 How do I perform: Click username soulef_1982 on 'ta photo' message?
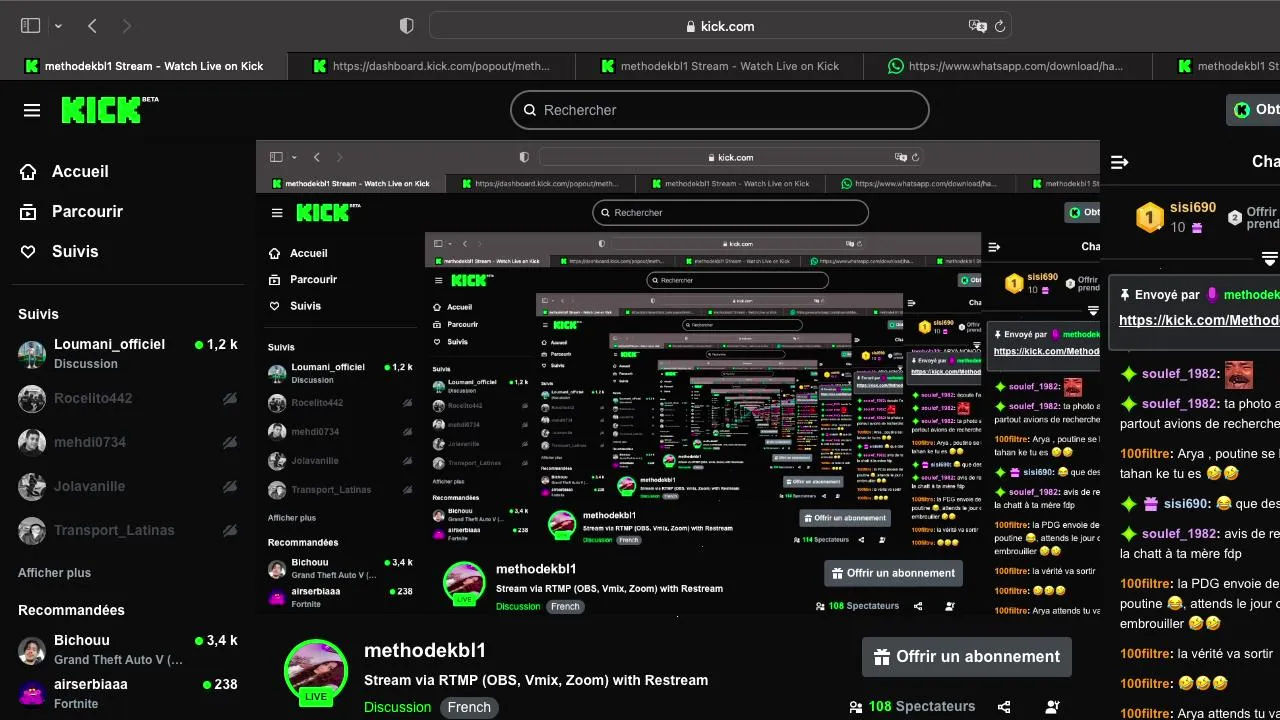coord(1180,404)
